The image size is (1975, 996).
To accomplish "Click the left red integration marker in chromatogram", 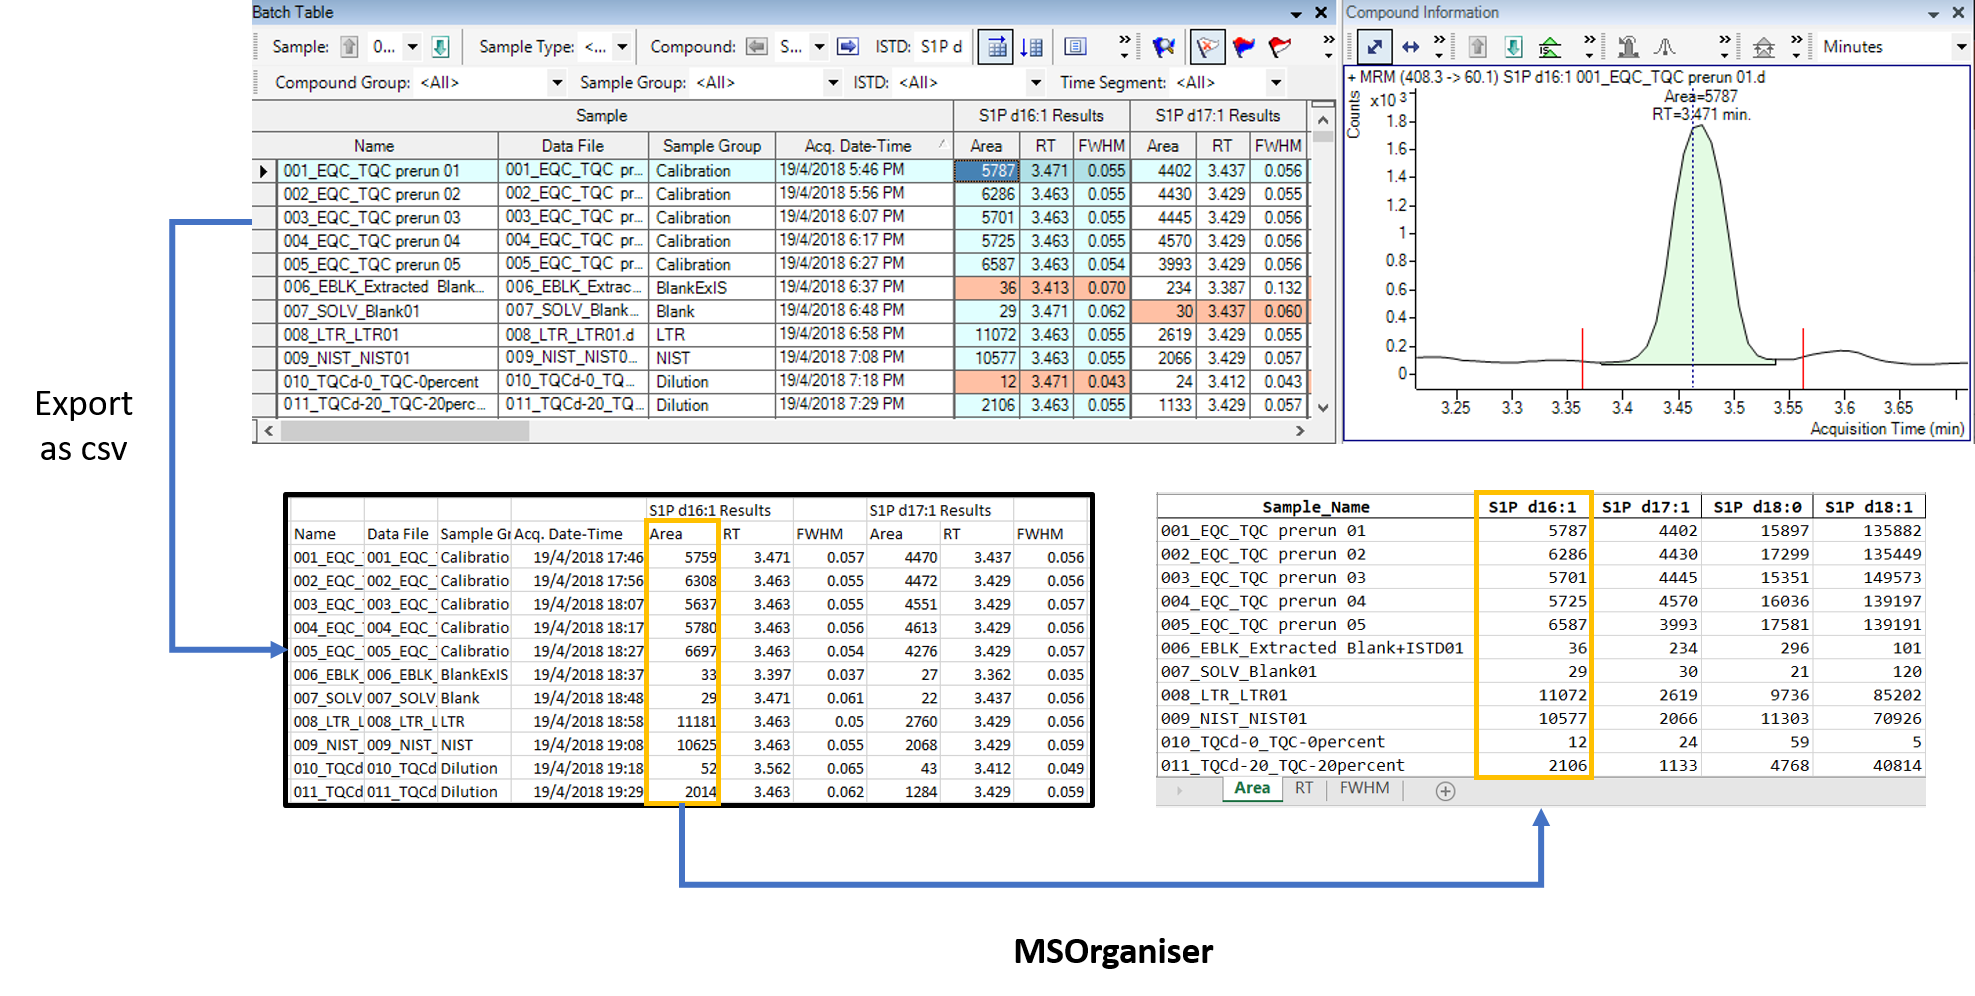I will point(1582,358).
